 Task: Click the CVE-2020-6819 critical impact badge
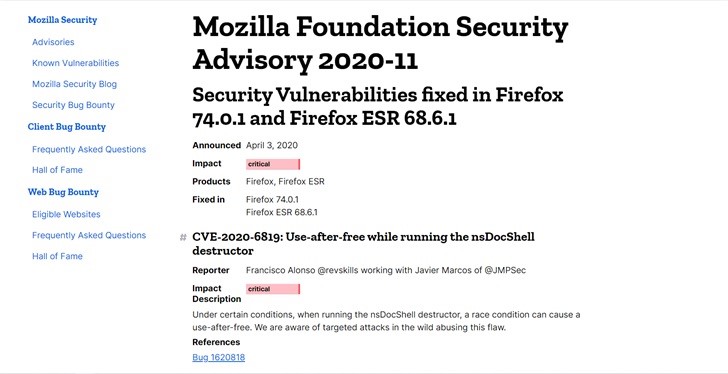pos(273,289)
